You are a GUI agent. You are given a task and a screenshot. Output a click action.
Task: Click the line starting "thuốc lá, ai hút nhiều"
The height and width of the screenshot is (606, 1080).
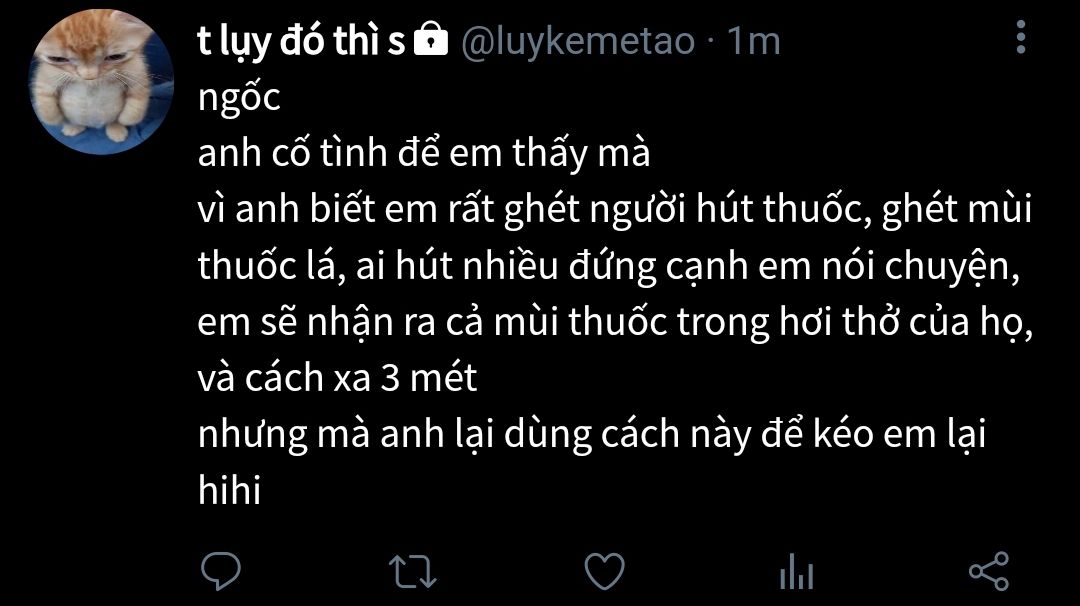coord(609,267)
